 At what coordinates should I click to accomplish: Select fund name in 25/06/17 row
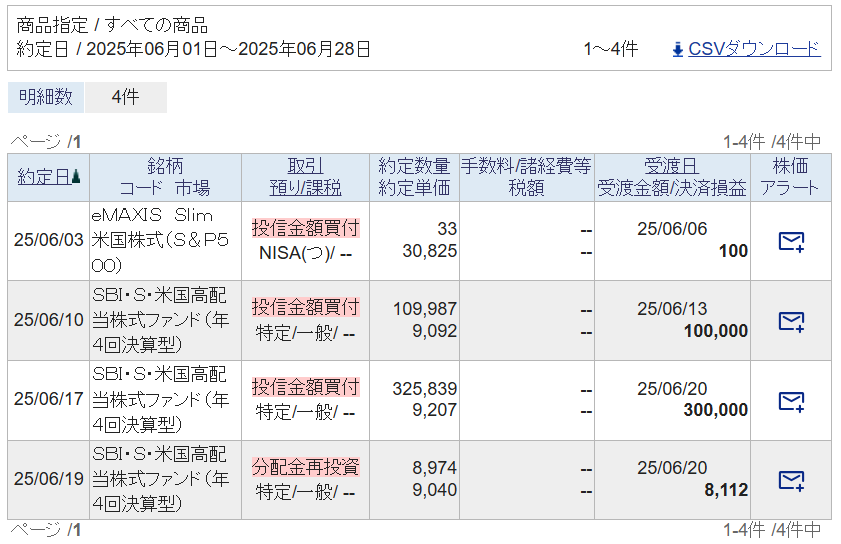[x=160, y=399]
